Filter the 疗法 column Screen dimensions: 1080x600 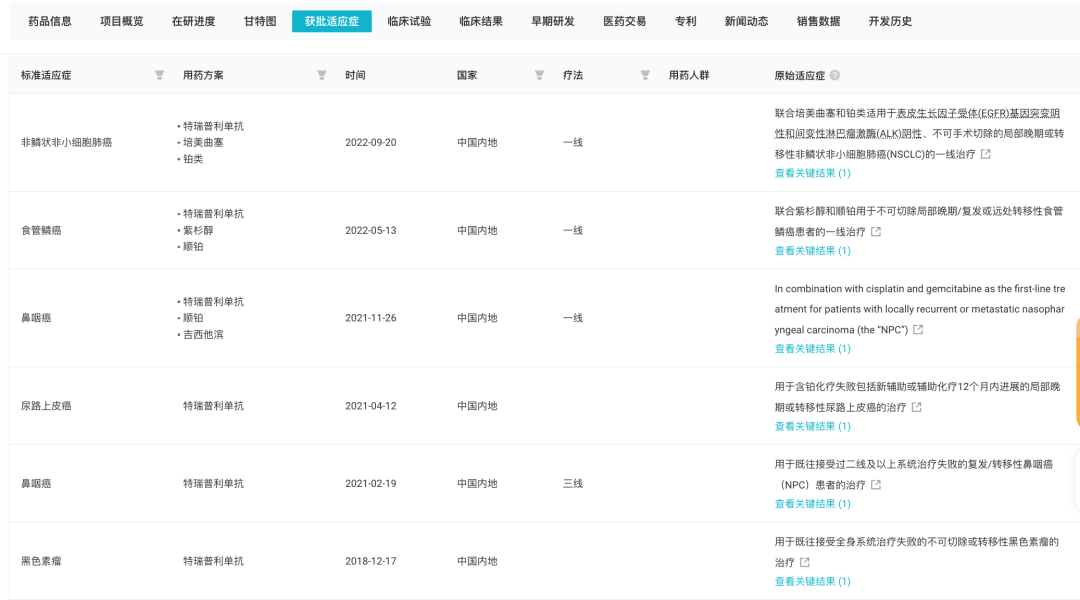point(645,75)
